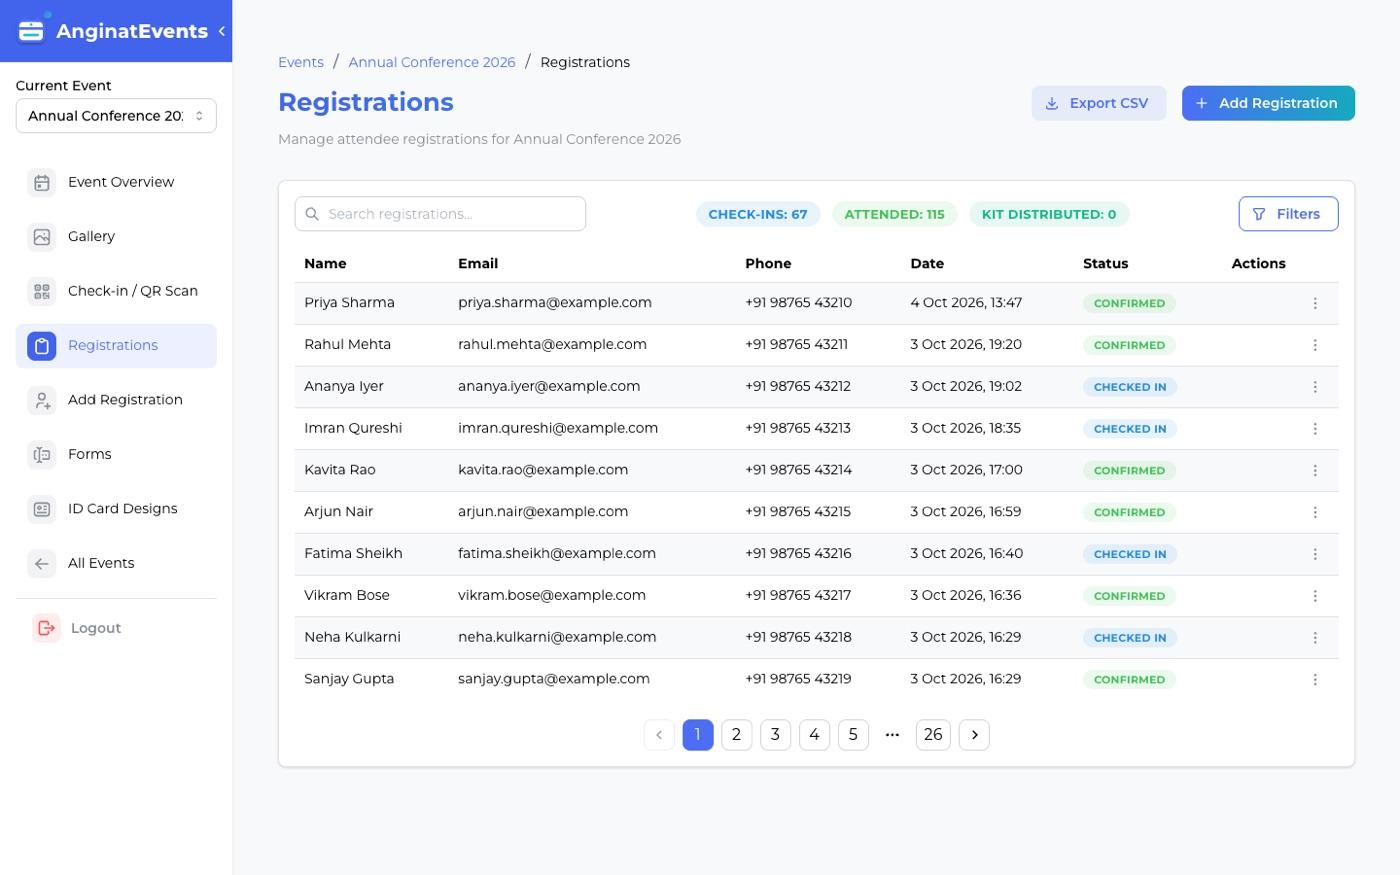Open actions menu for Imran Qureshi

pos(1315,429)
